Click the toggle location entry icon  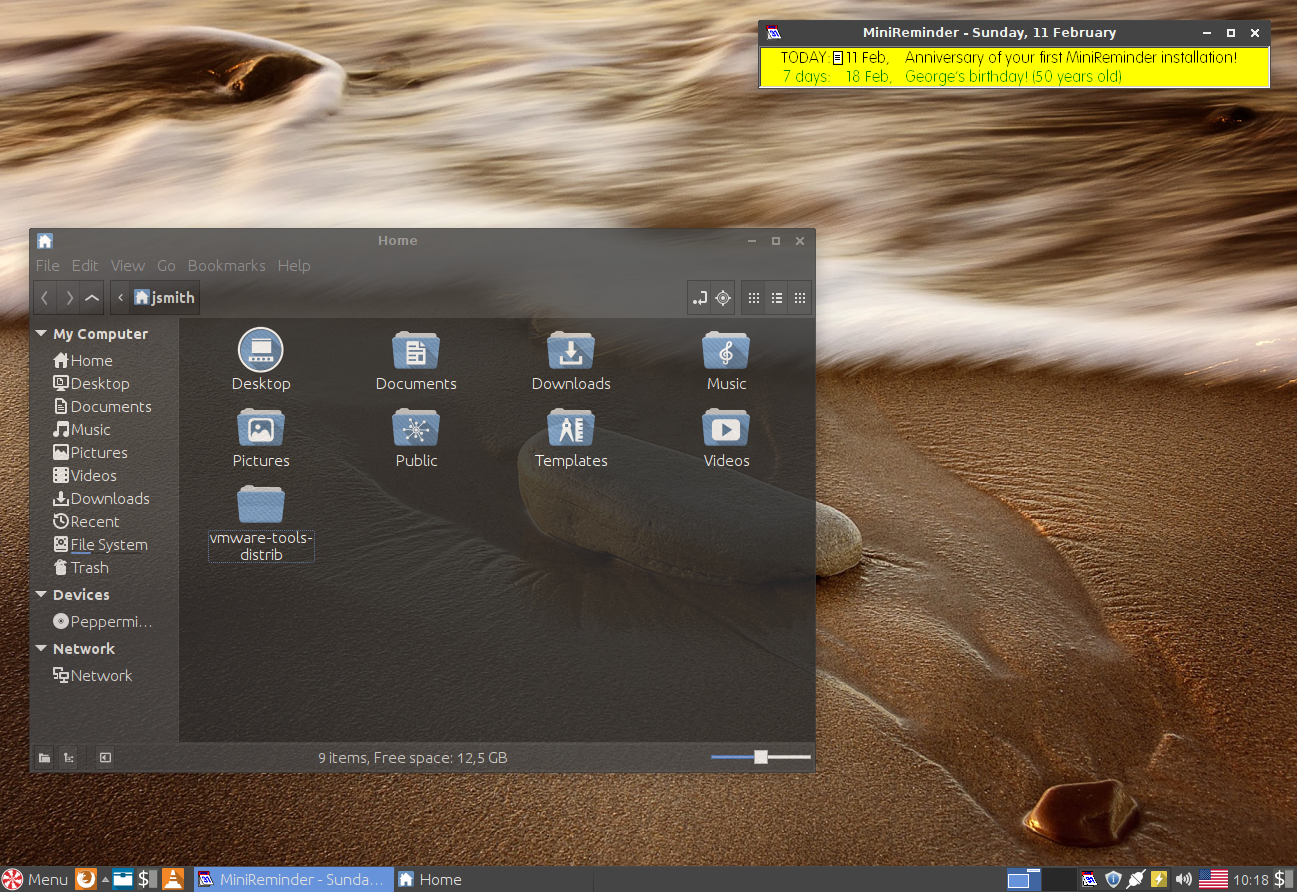tap(699, 298)
